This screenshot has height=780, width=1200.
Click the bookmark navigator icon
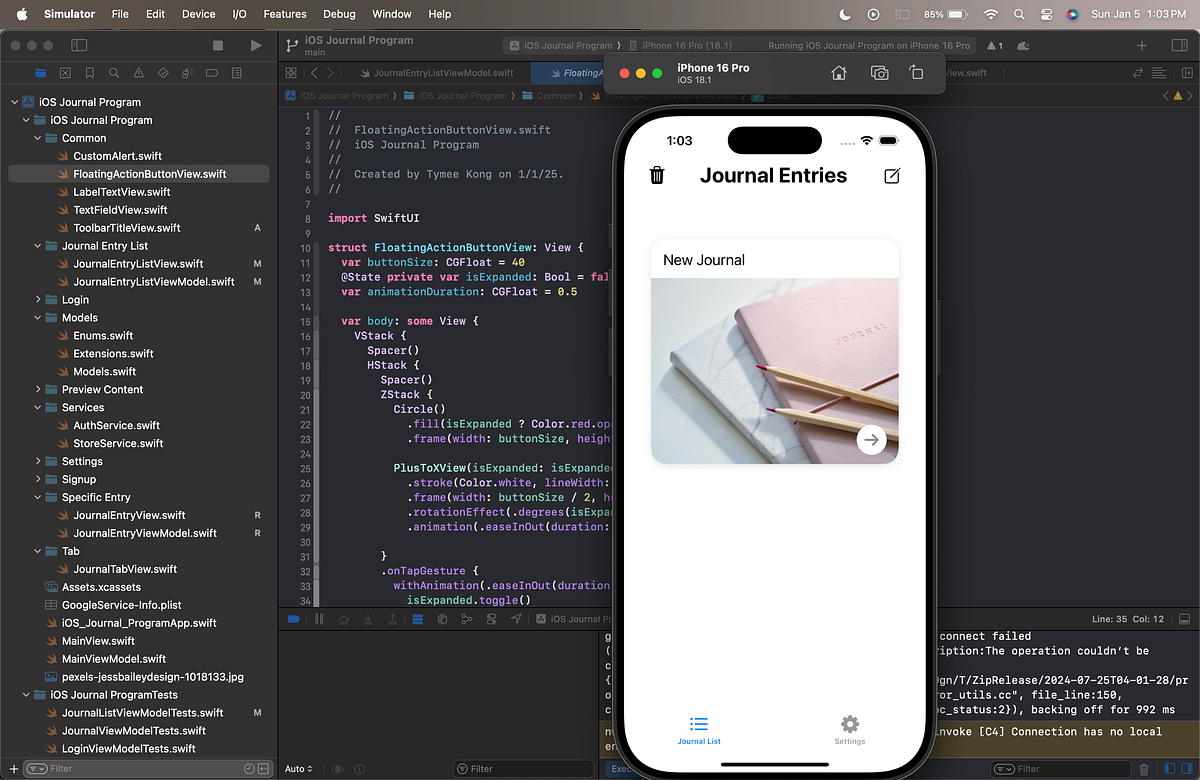pyautogui.click(x=89, y=73)
